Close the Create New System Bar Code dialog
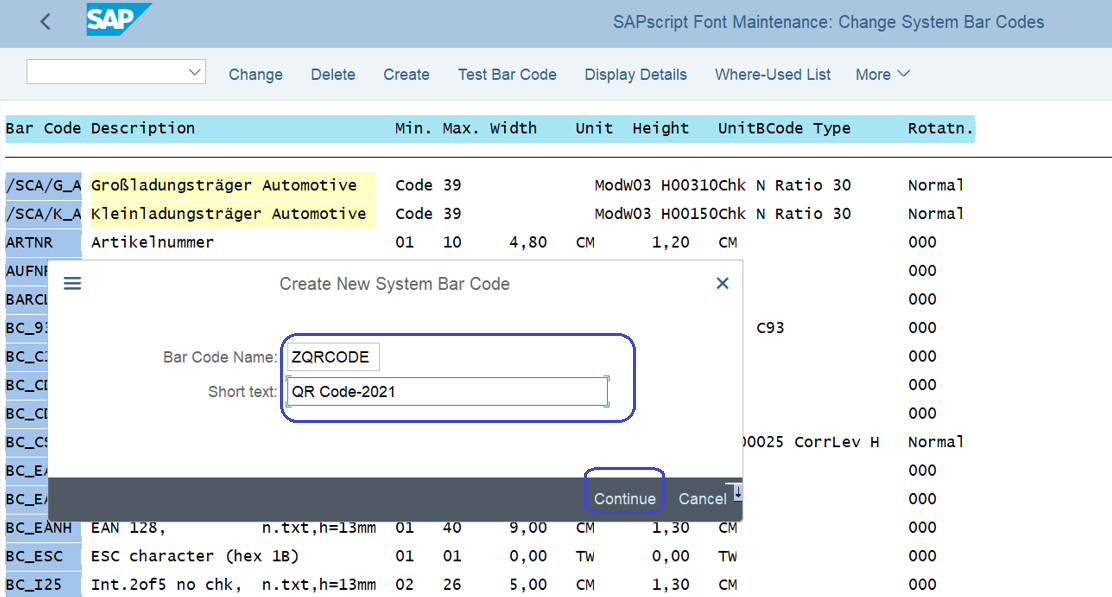 722,283
